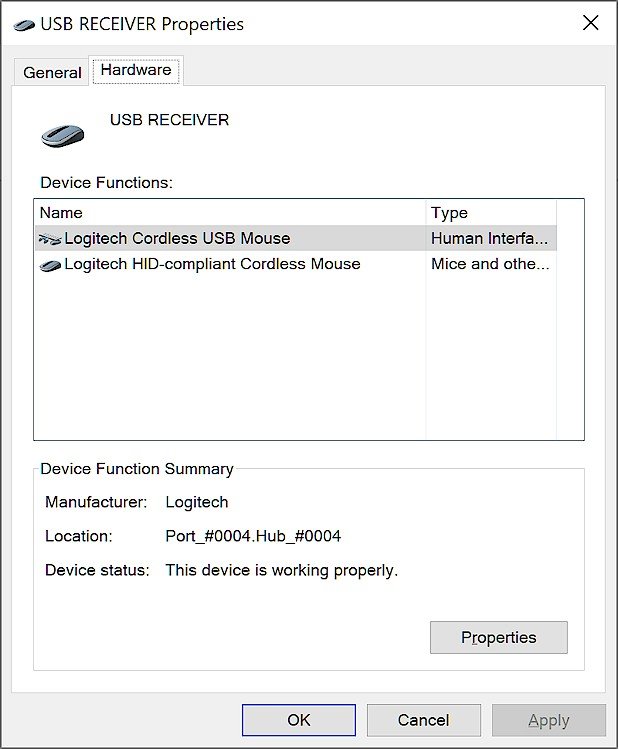Open device Properties button
This screenshot has width=619, height=750.
click(x=498, y=638)
